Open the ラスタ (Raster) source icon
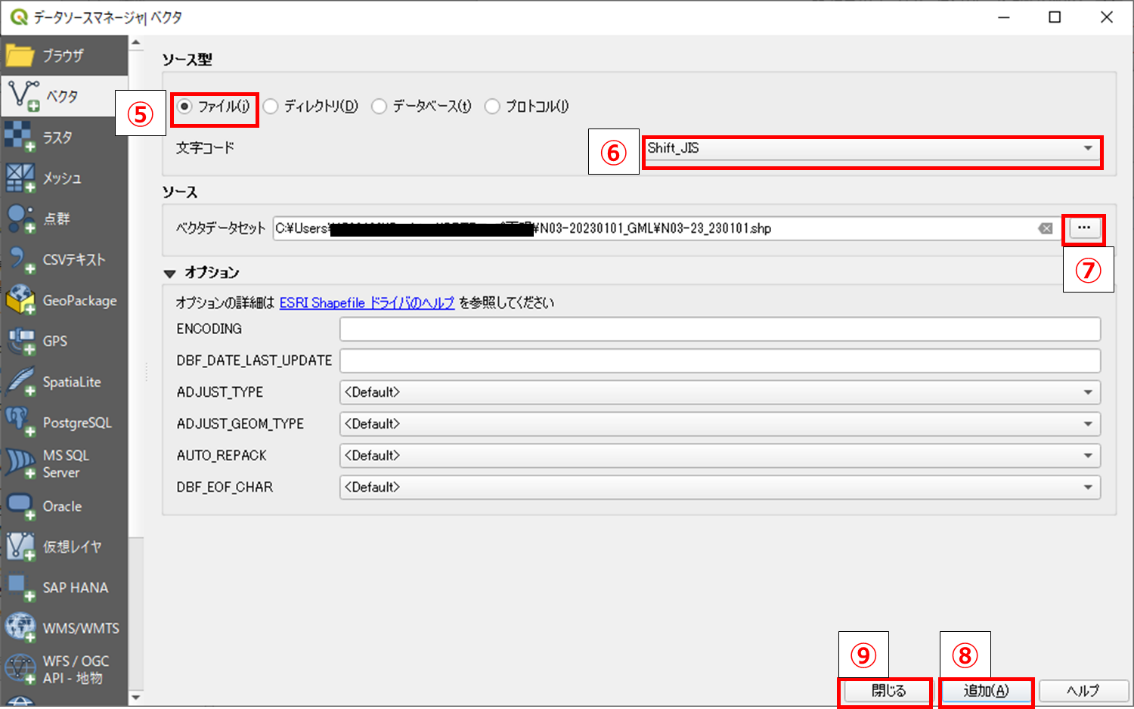 [20, 136]
